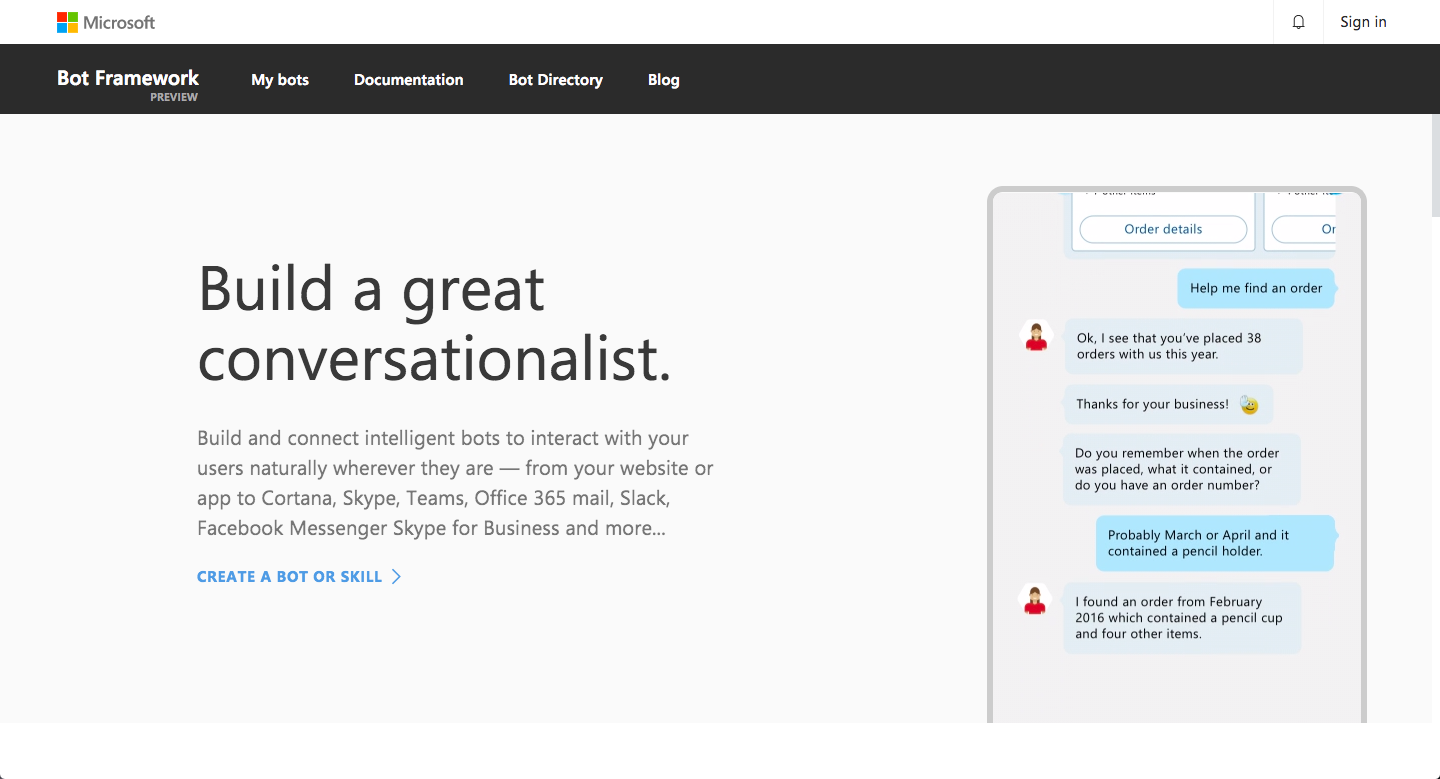Open the My bots menu item

(280, 80)
